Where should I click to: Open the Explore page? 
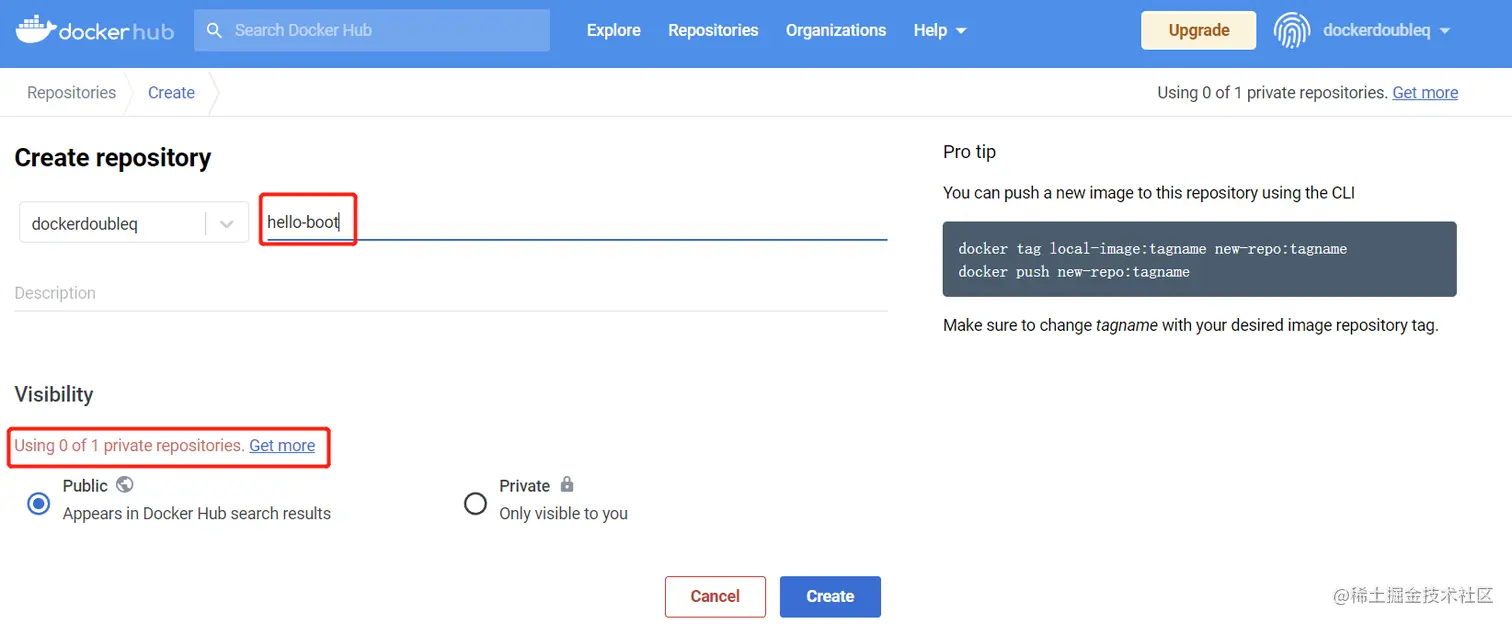614,31
